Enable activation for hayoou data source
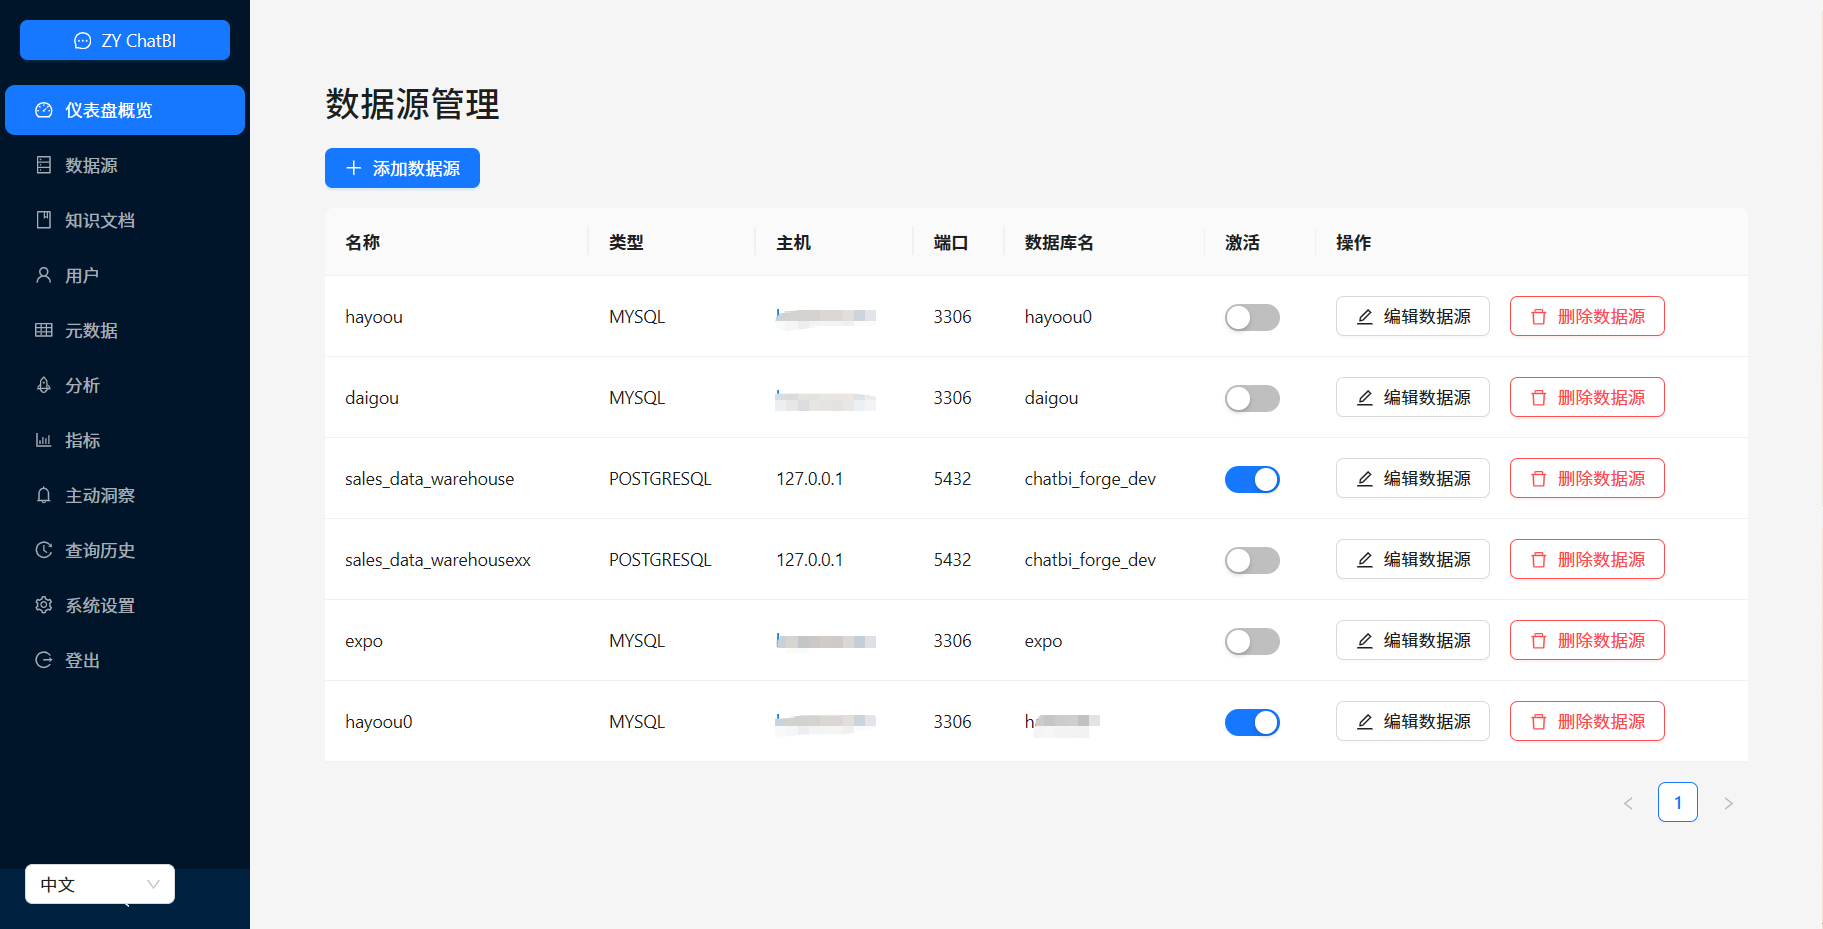Screen dimensions: 1823x929 click(1252, 317)
